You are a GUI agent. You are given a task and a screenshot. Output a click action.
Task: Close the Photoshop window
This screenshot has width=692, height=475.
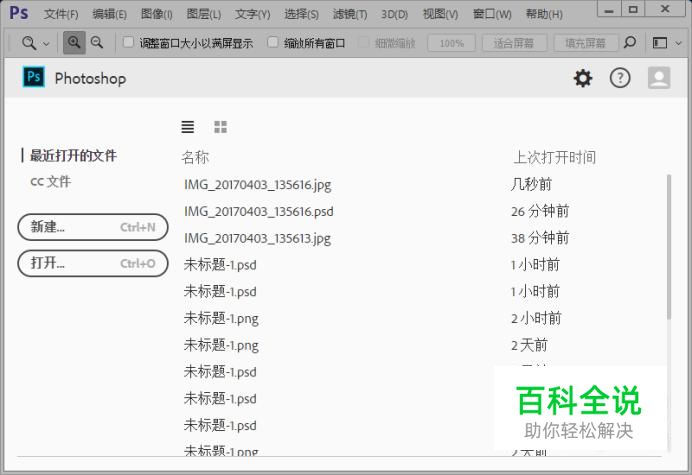pyautogui.click(x=665, y=9)
